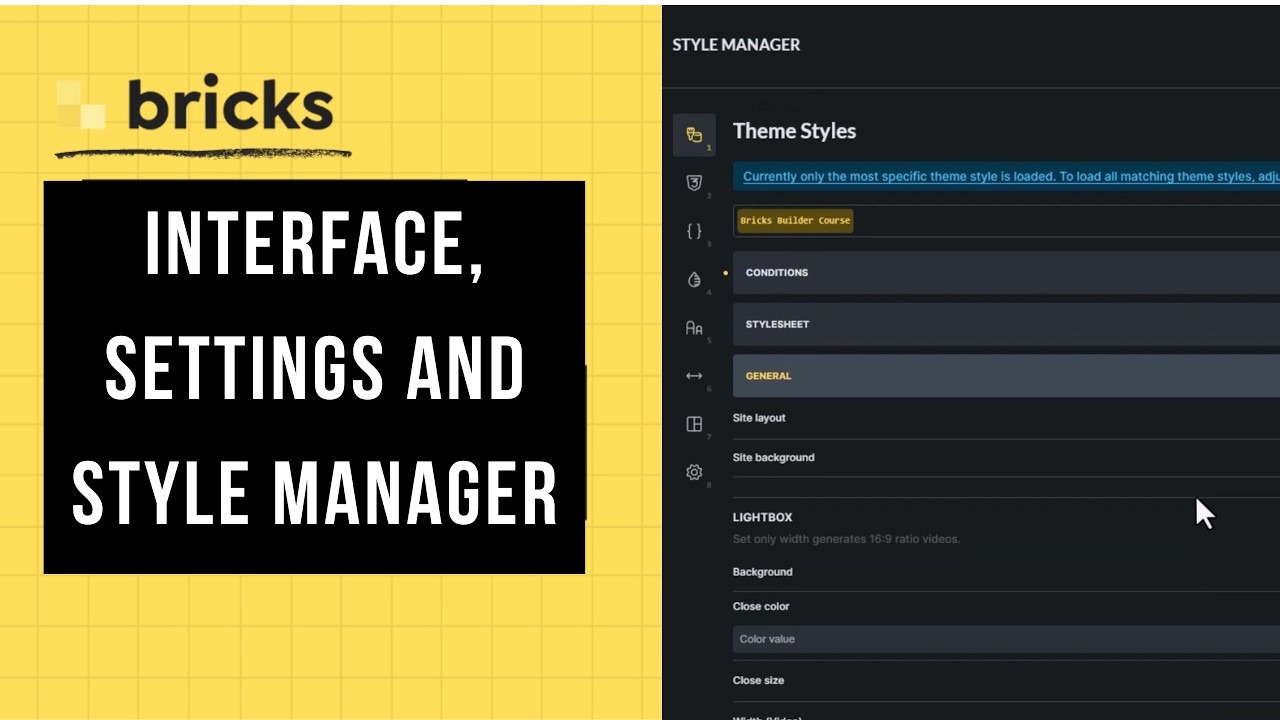Click the LIGHTBOX Background setting row

[1006, 572]
